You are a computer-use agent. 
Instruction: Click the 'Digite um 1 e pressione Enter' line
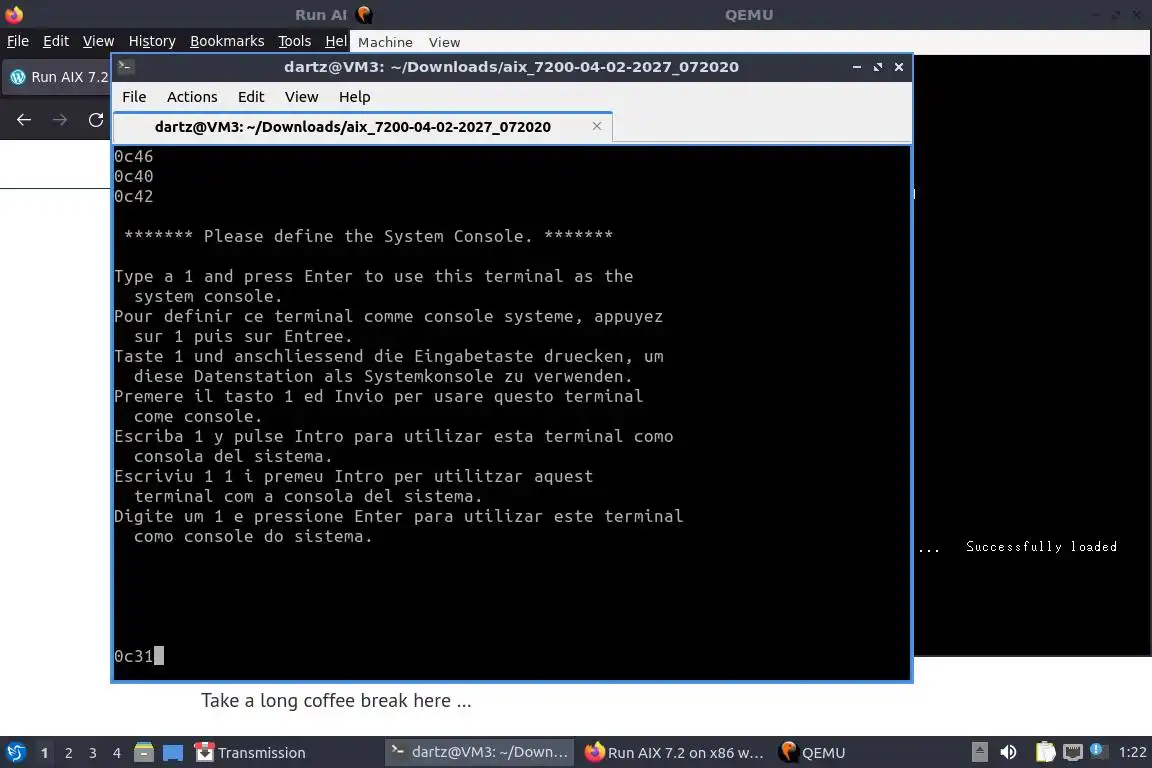point(398,516)
